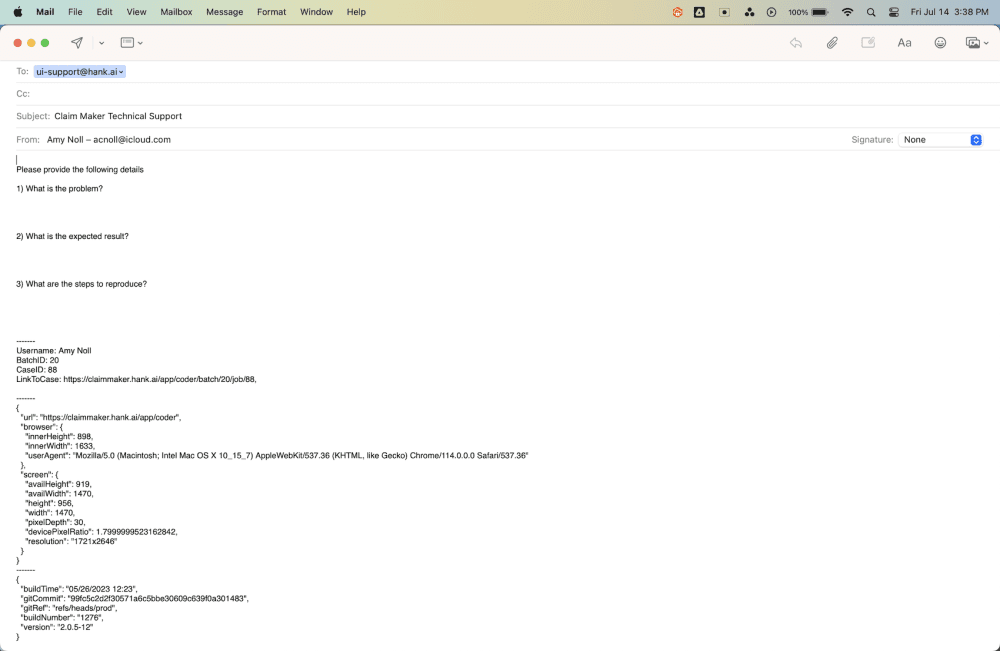Click the "innerHeight": 898 line

point(59,437)
